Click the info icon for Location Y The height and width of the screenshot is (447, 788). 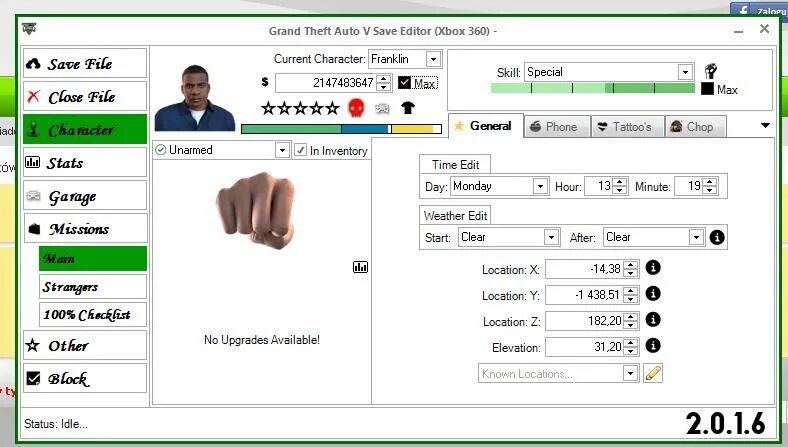coord(653,293)
